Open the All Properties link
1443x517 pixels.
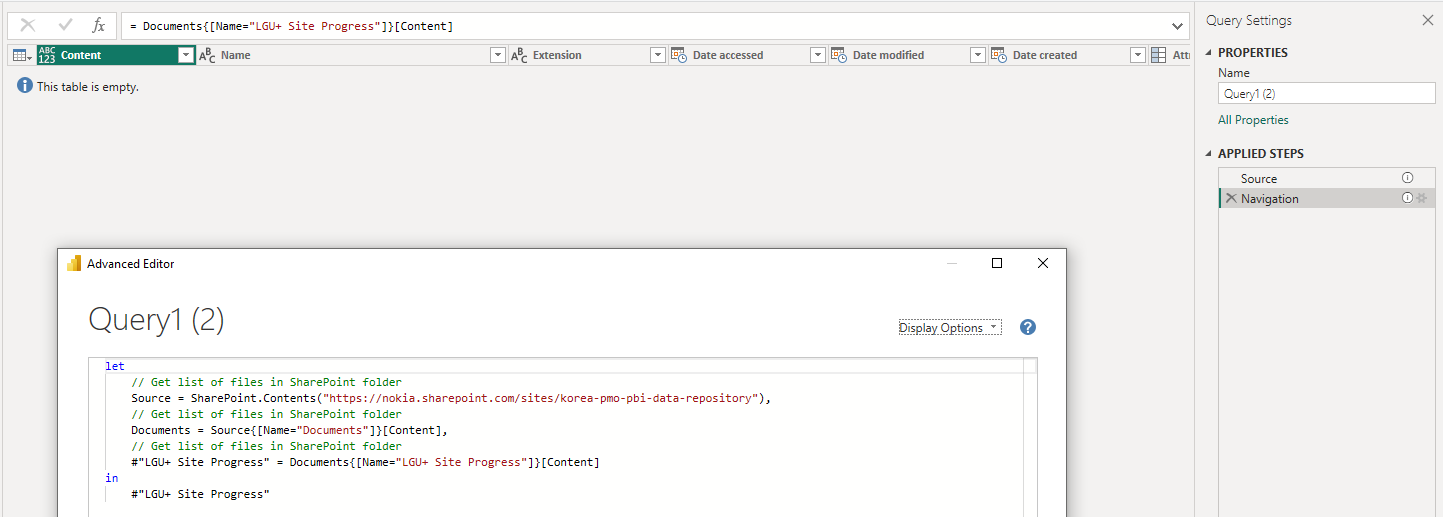[1253, 120]
